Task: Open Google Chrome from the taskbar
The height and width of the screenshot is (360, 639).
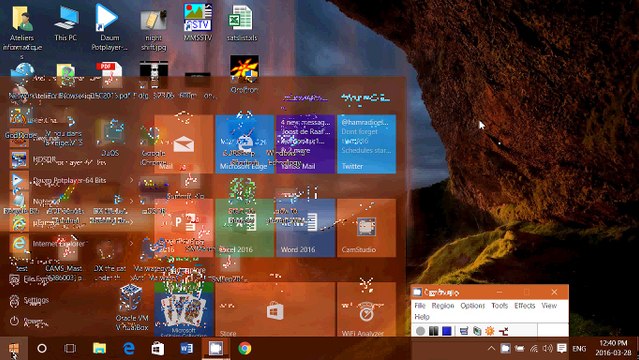Action: click(245, 349)
